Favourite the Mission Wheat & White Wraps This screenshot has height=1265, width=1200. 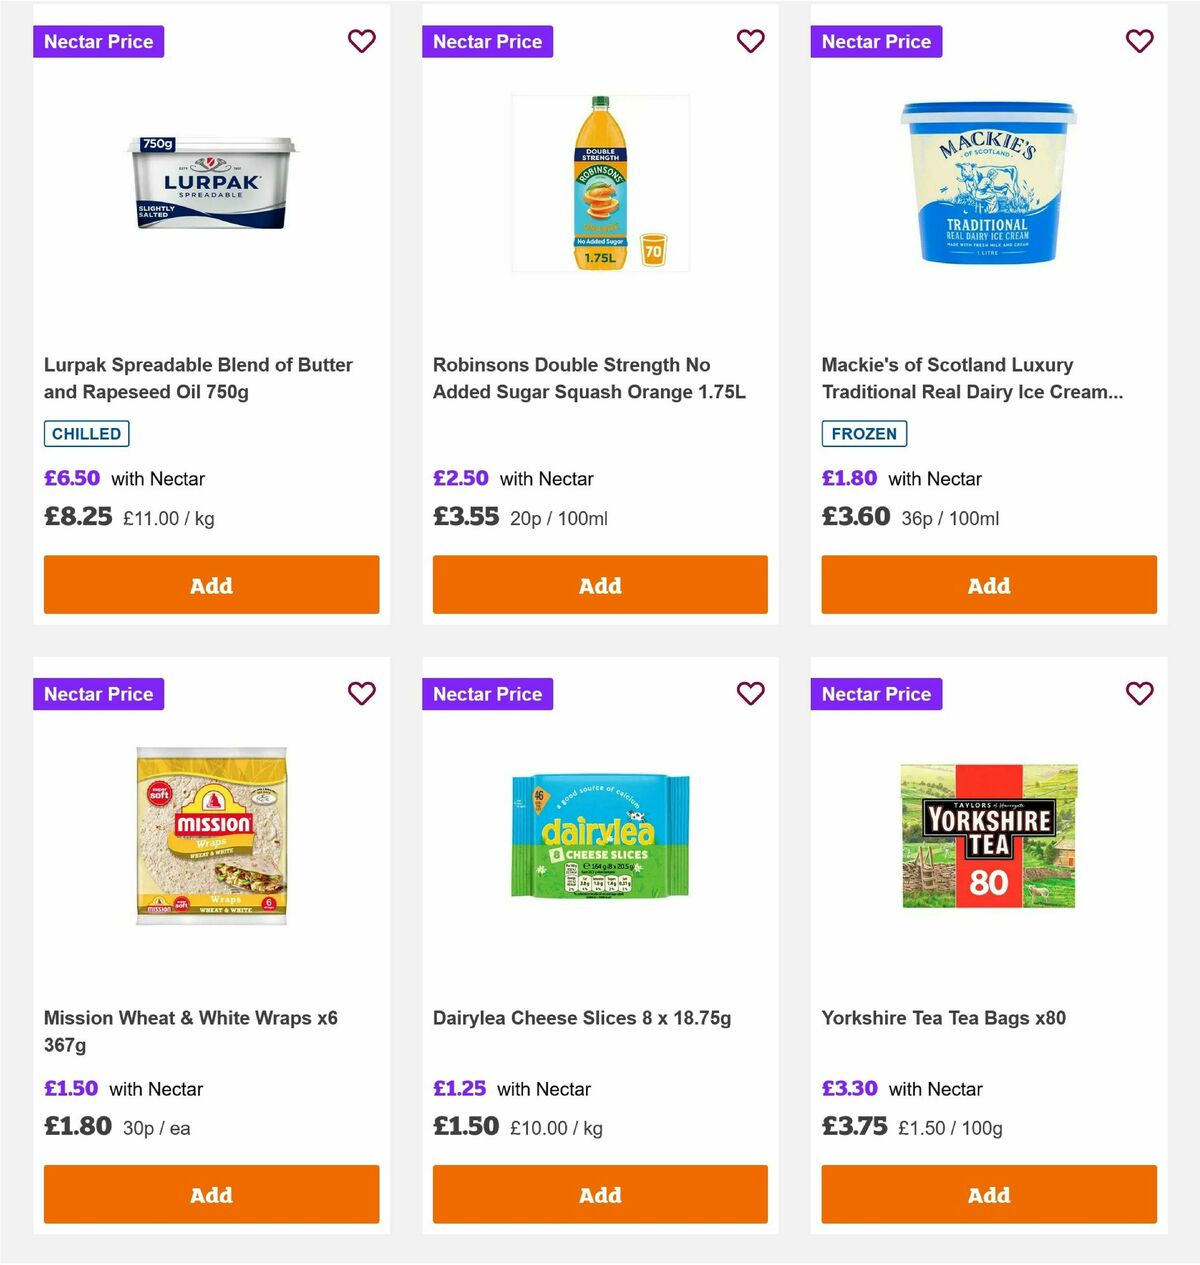[361, 693]
